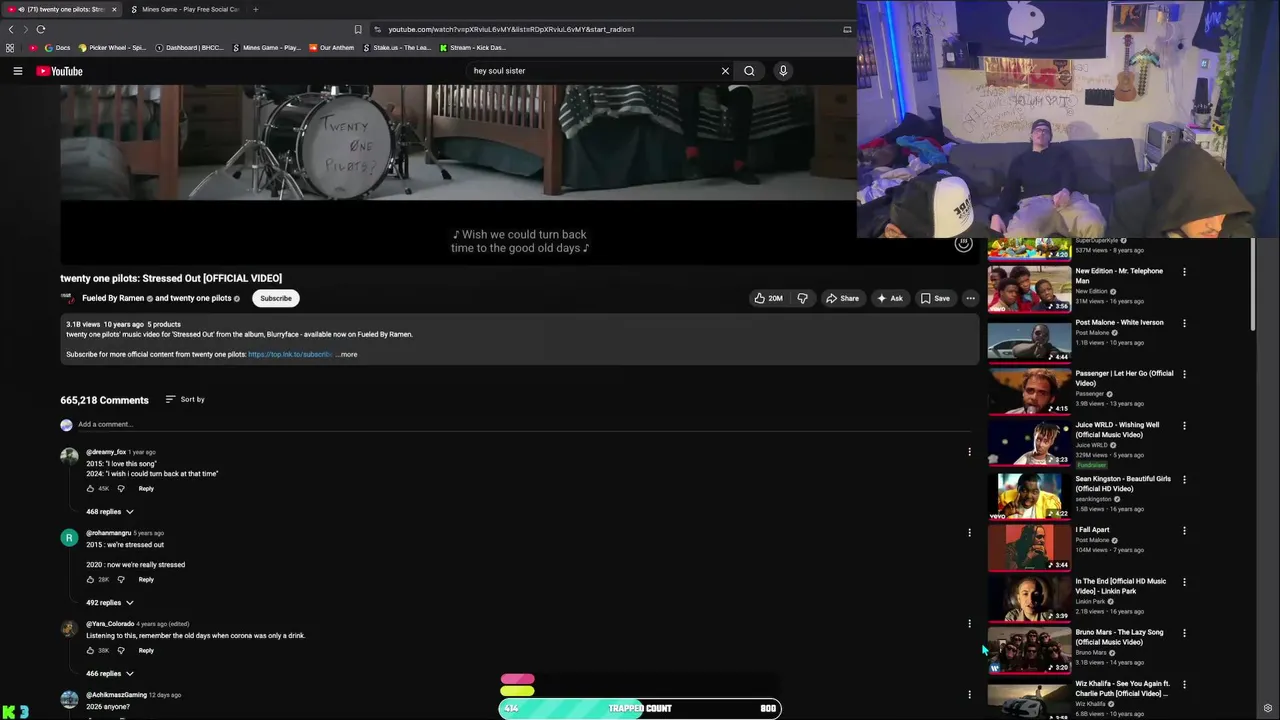
Task: Like the Stressed Out video
Action: coord(768,298)
